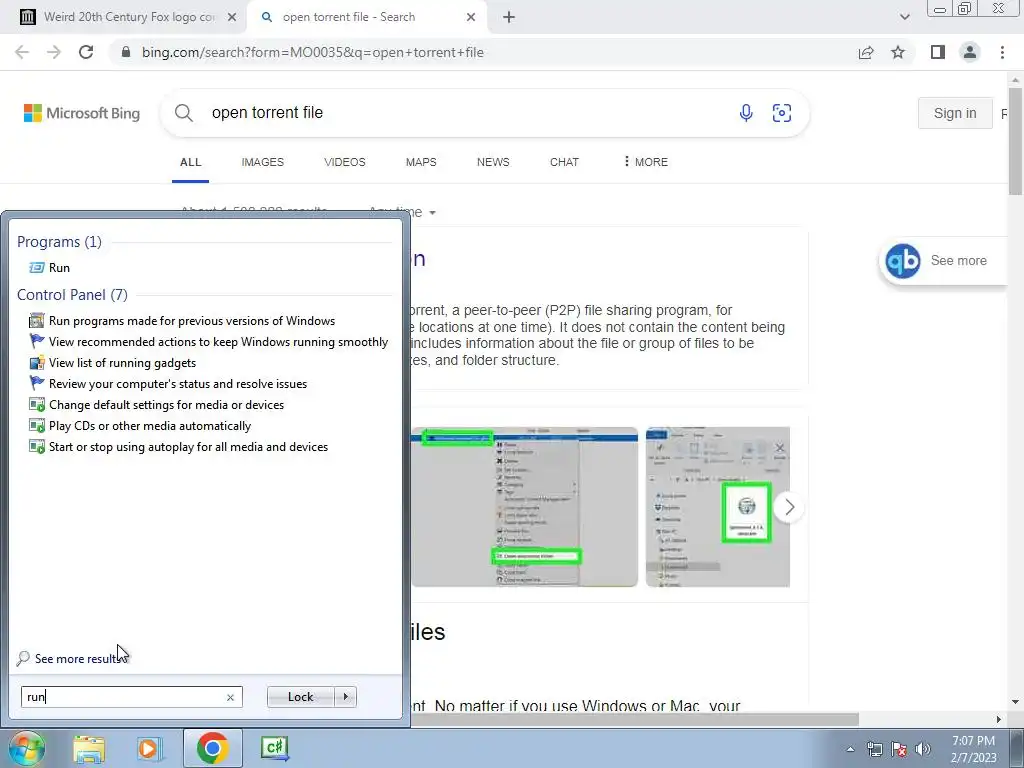Viewport: 1024px width, 768px height.
Task: Switch to the IMAGES tab
Action: [263, 162]
